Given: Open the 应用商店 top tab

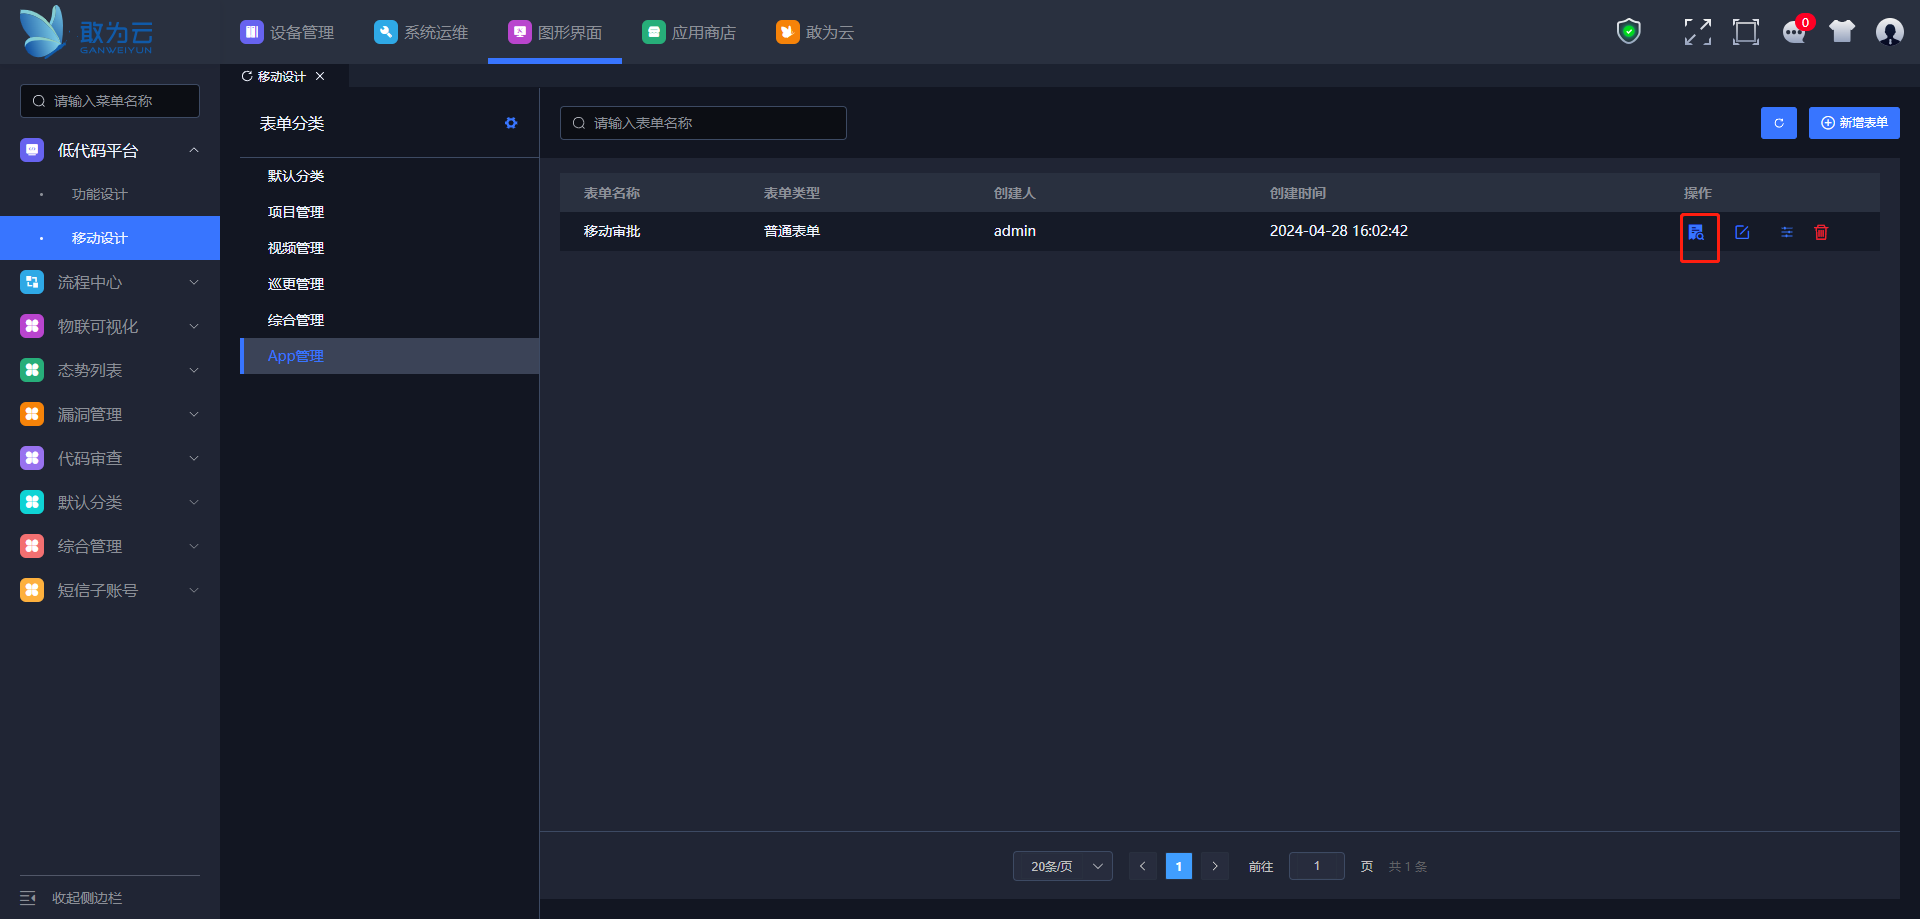Looking at the screenshot, I should click(x=689, y=32).
